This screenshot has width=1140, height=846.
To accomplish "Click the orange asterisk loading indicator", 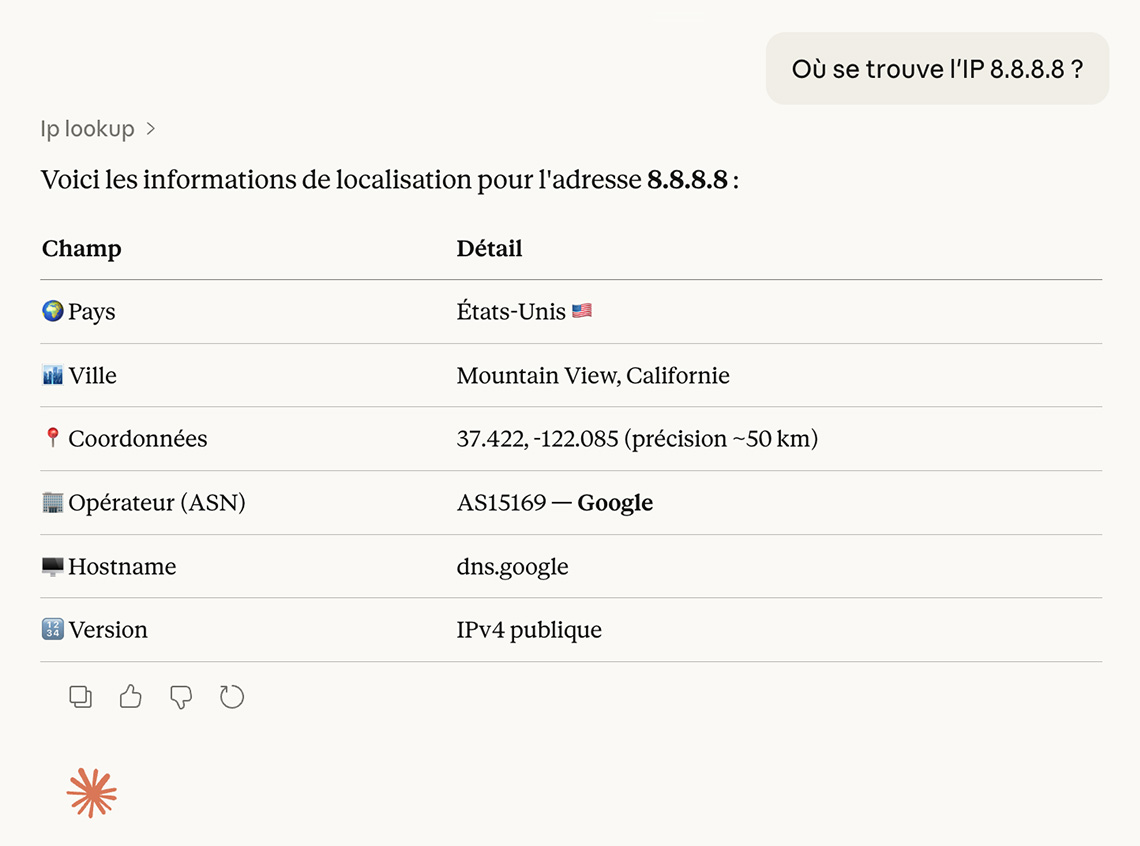I will coord(91,793).
